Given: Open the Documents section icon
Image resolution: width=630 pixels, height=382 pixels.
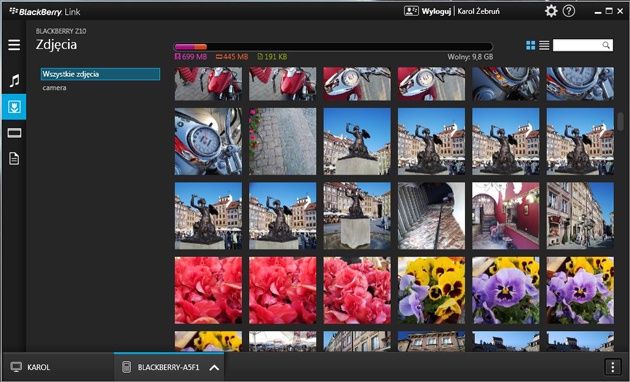Looking at the screenshot, I should 14,159.
